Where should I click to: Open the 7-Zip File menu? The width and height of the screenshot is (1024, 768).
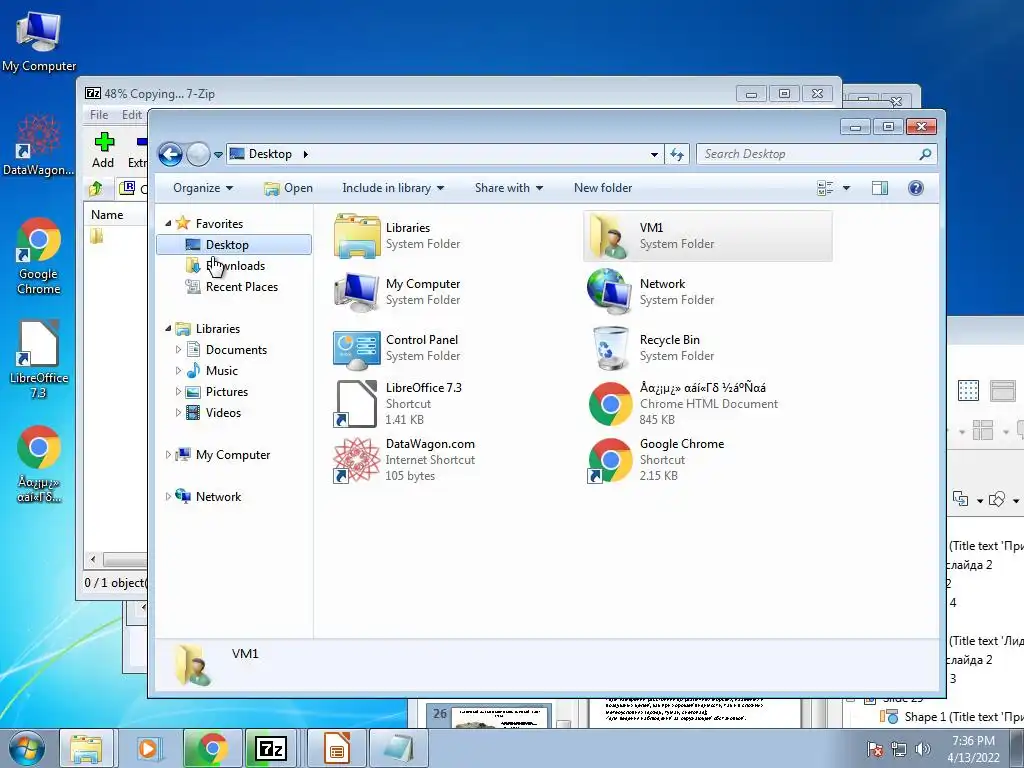click(99, 115)
